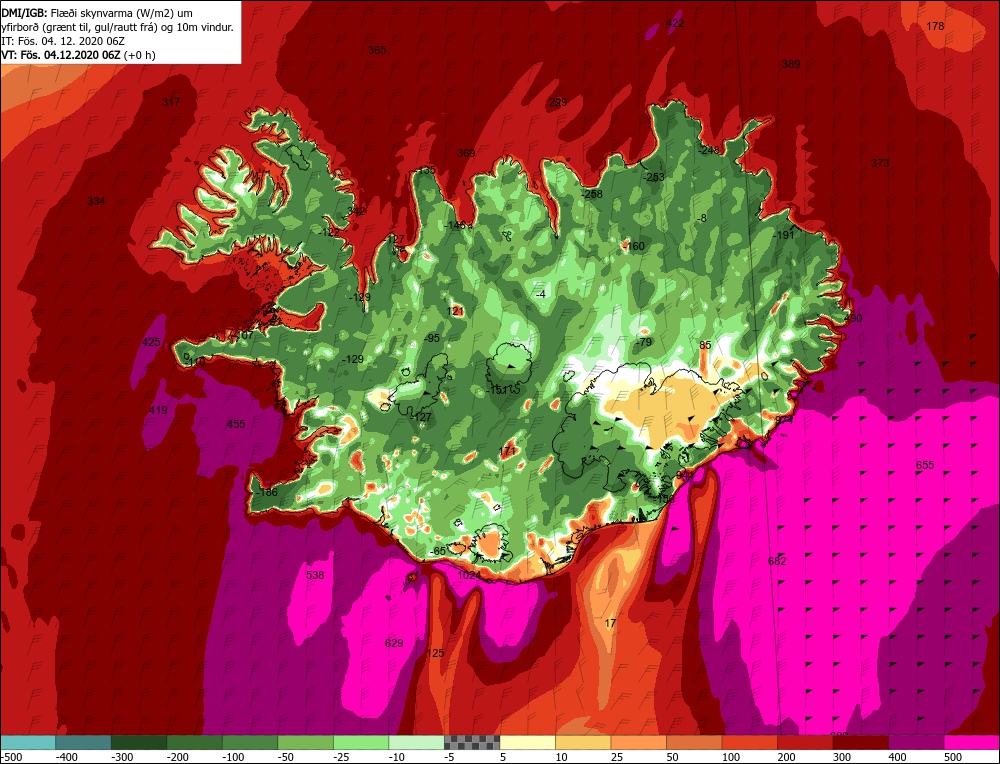
Task: Click the '-50' legend scale label
Action: (286, 757)
